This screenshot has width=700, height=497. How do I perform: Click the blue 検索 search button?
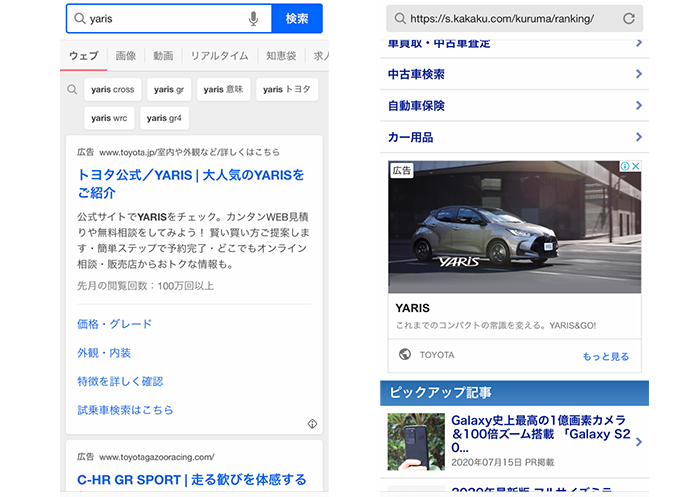pos(297,19)
